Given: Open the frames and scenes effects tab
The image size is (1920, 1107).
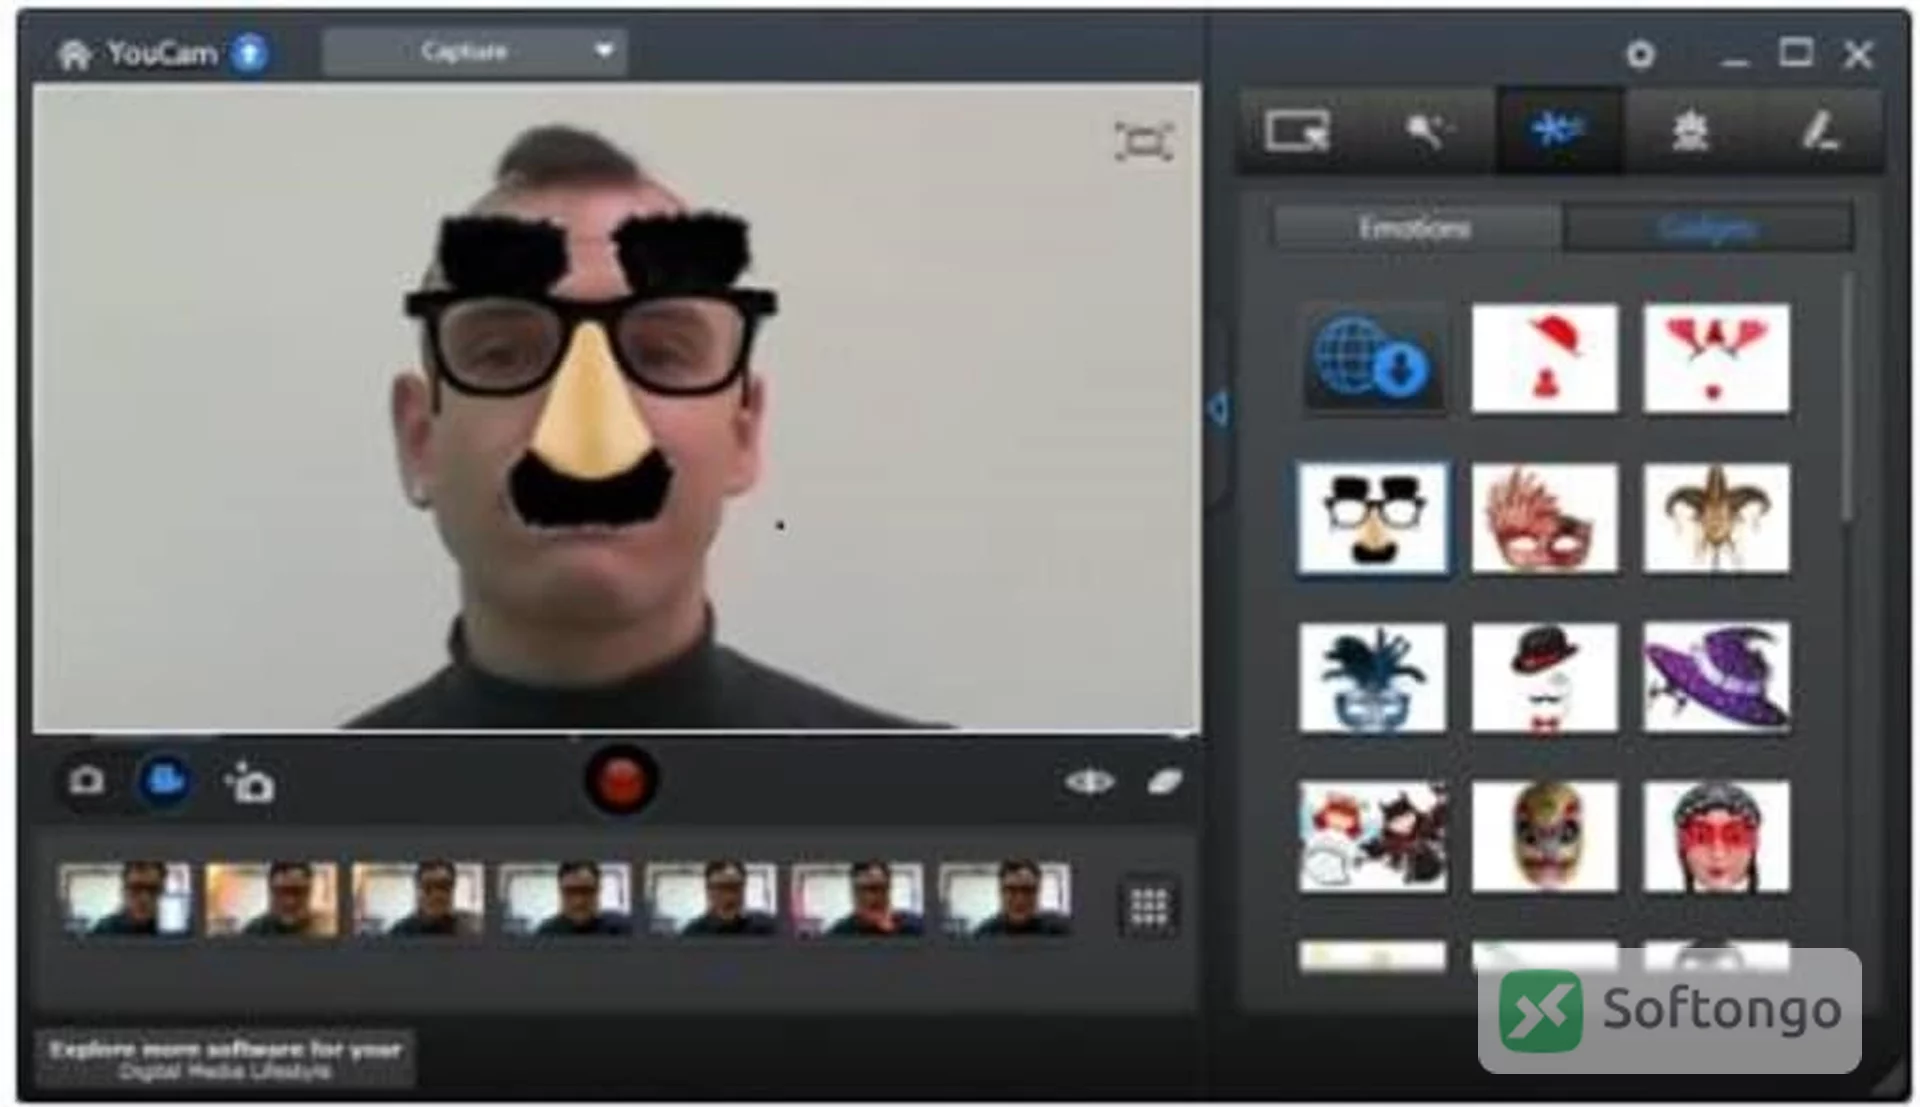Looking at the screenshot, I should (x=1297, y=131).
